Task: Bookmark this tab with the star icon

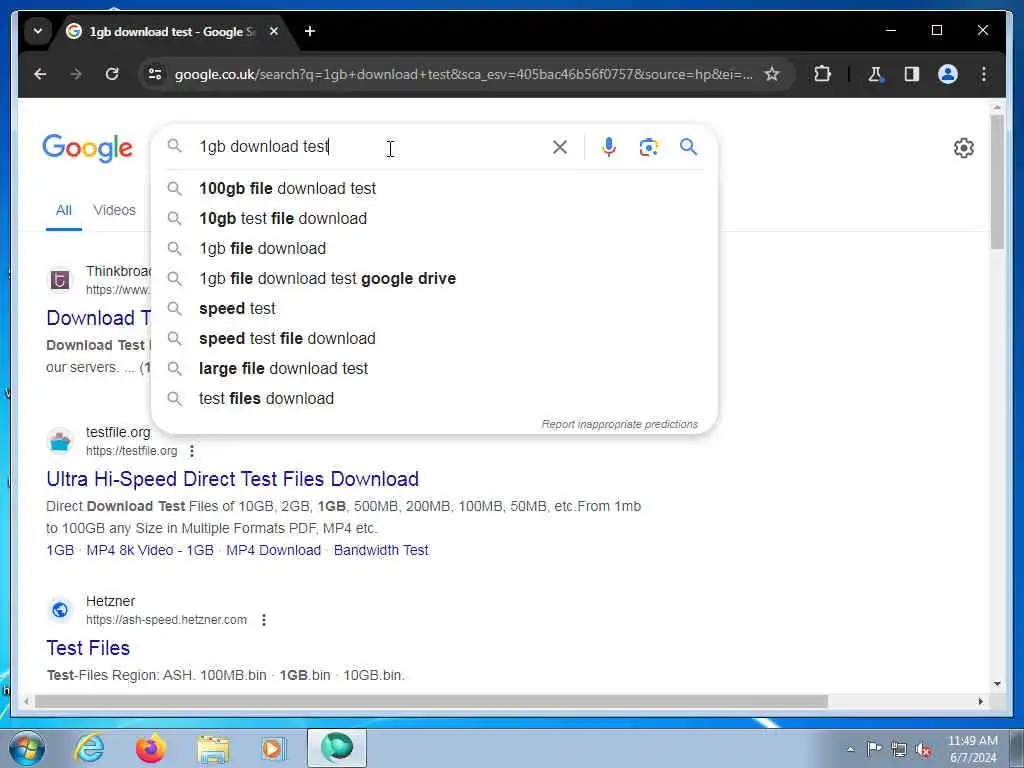Action: 772,74
